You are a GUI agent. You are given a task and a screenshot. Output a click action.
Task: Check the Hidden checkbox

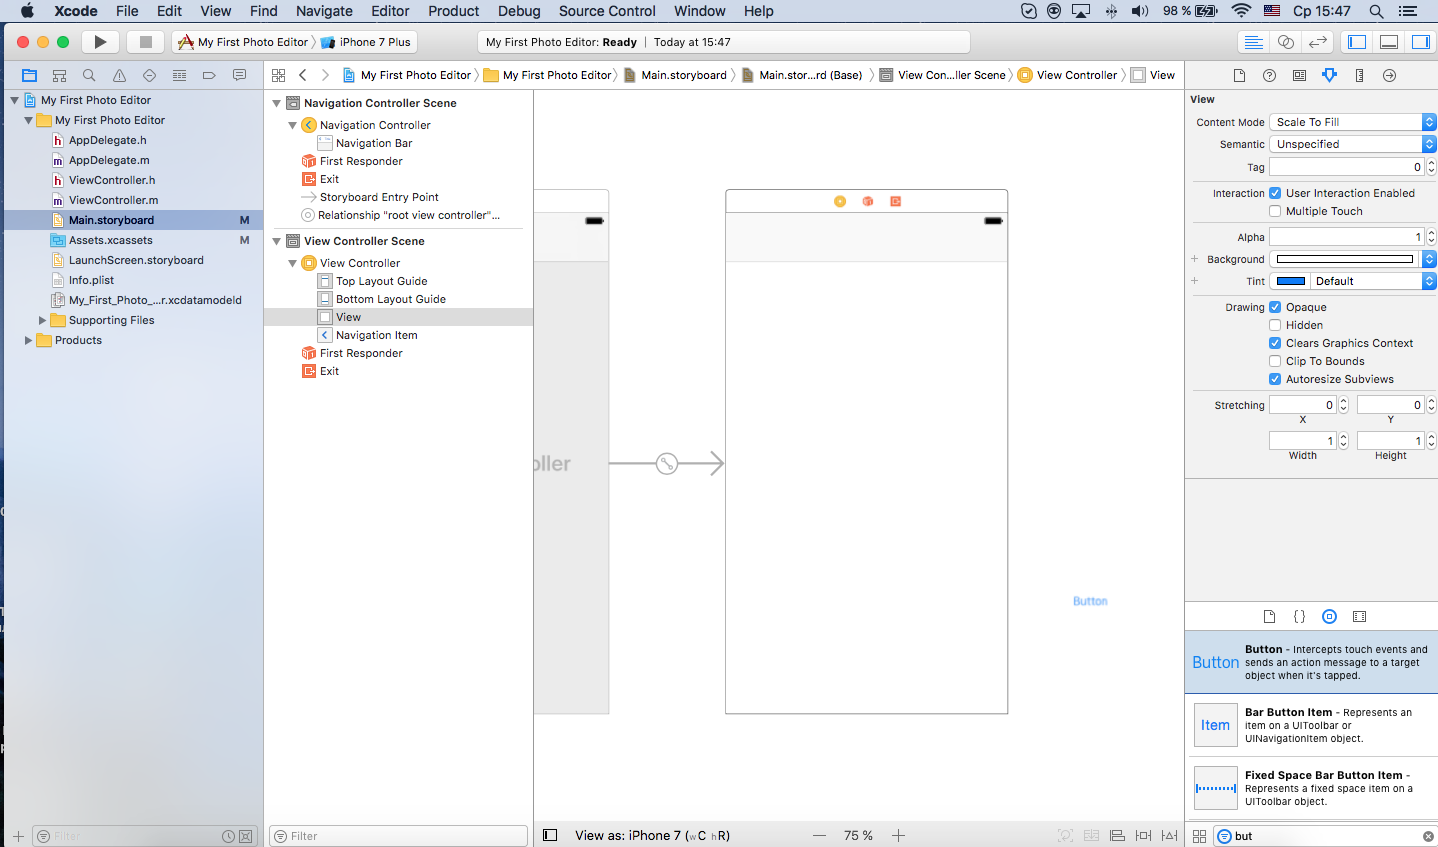pos(1275,325)
